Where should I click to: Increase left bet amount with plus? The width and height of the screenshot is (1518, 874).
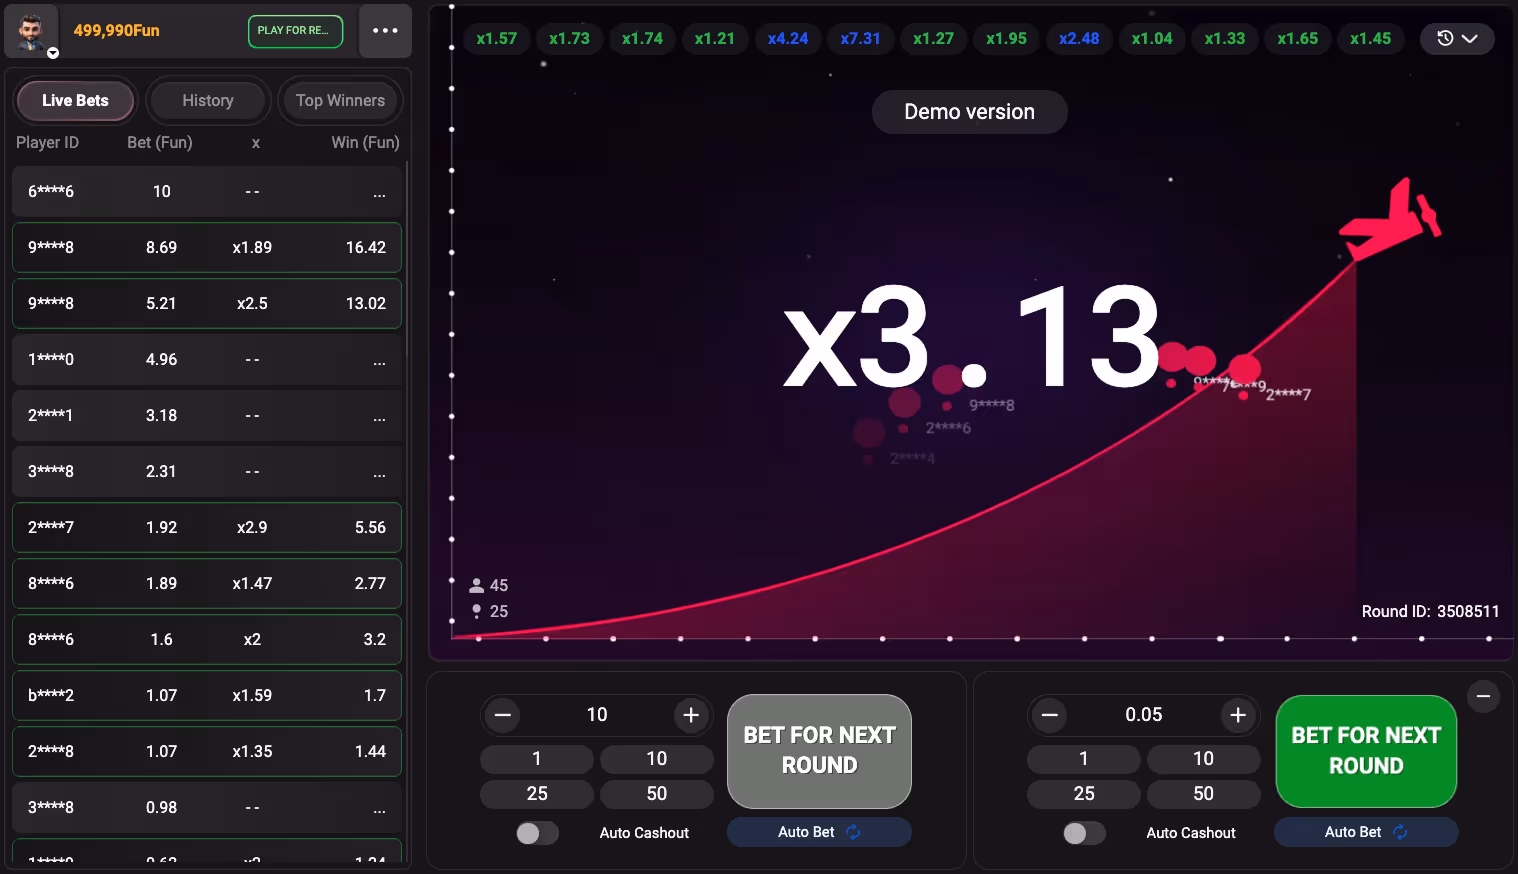pos(691,715)
